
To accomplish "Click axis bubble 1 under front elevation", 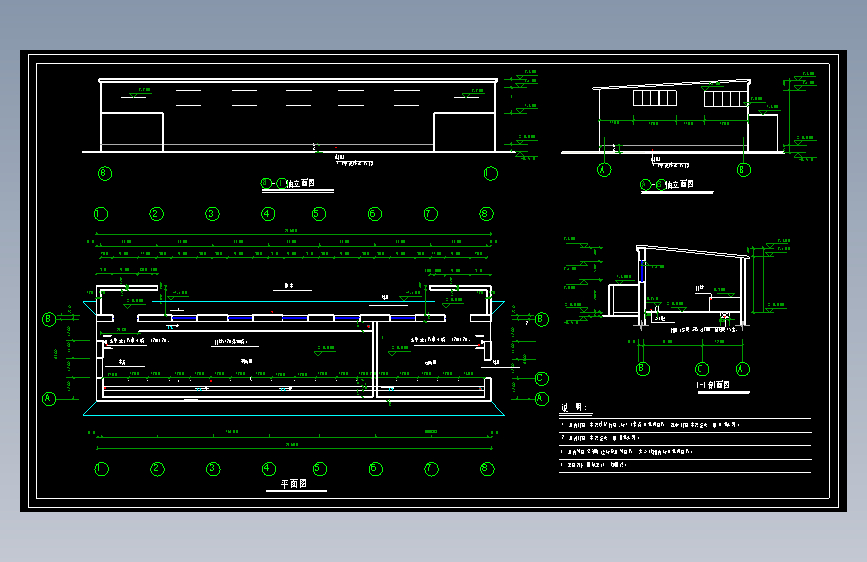I will click(x=490, y=173).
